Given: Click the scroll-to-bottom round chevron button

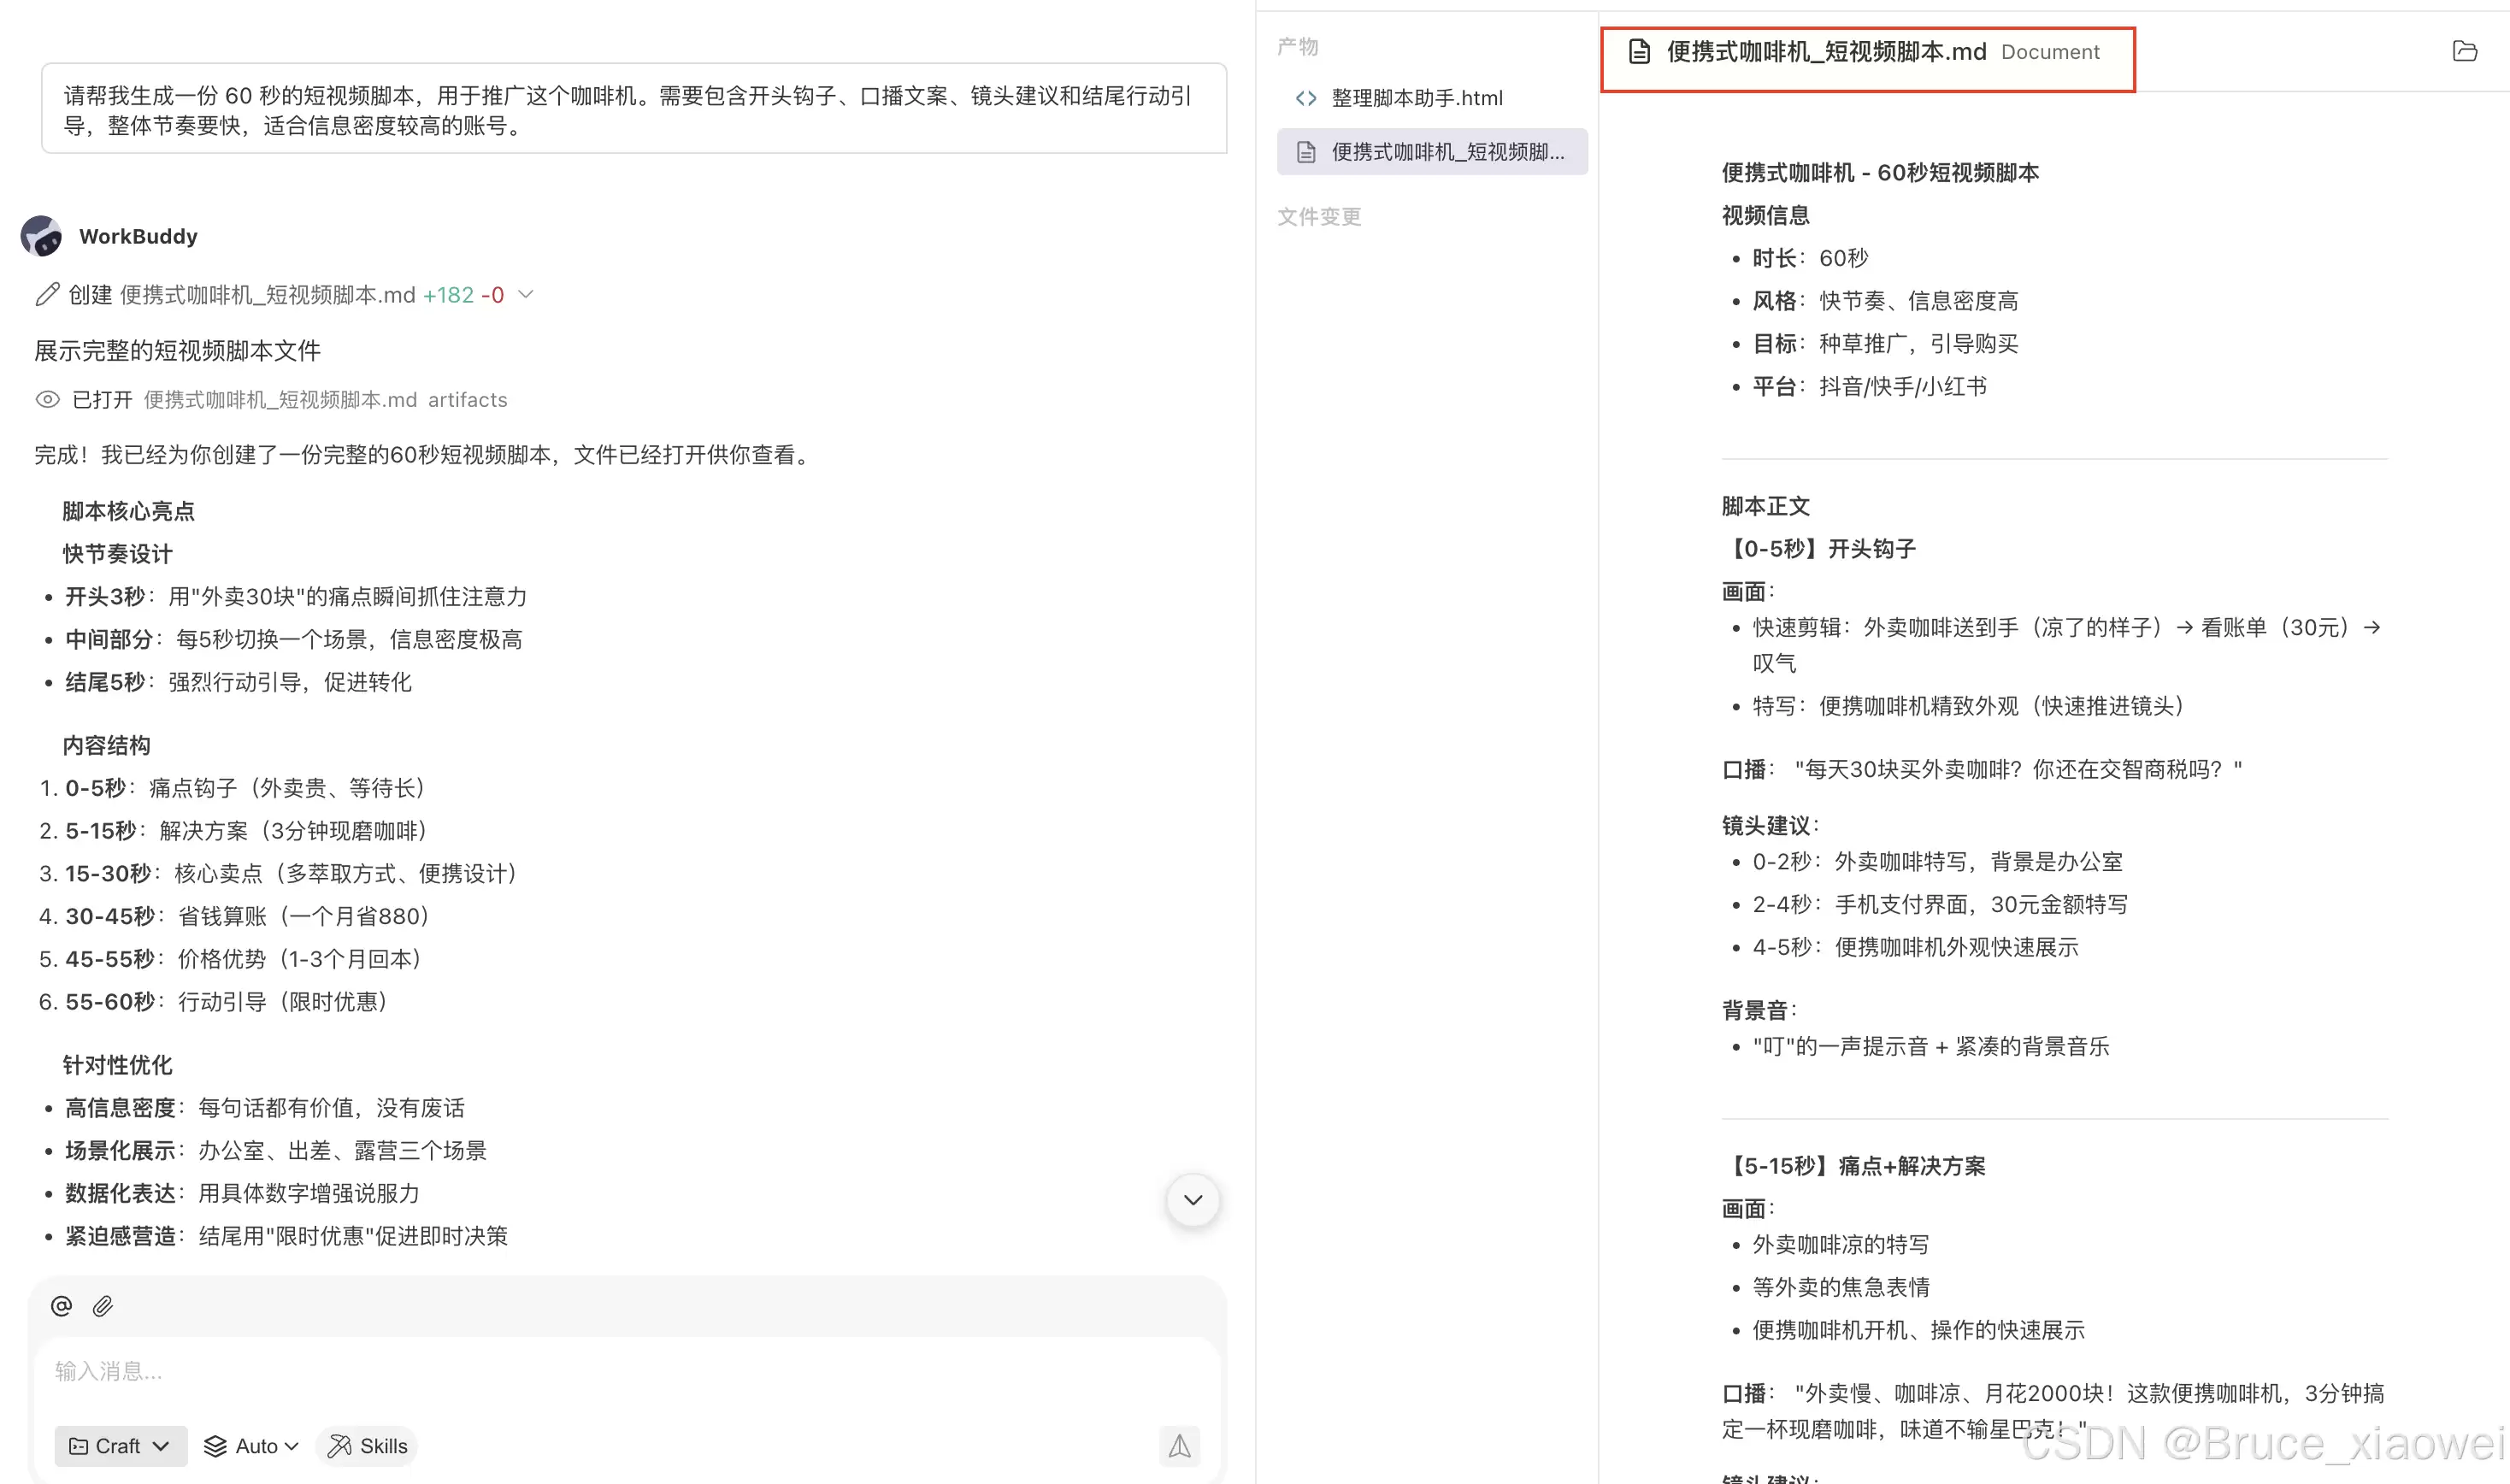Looking at the screenshot, I should pos(1193,1200).
